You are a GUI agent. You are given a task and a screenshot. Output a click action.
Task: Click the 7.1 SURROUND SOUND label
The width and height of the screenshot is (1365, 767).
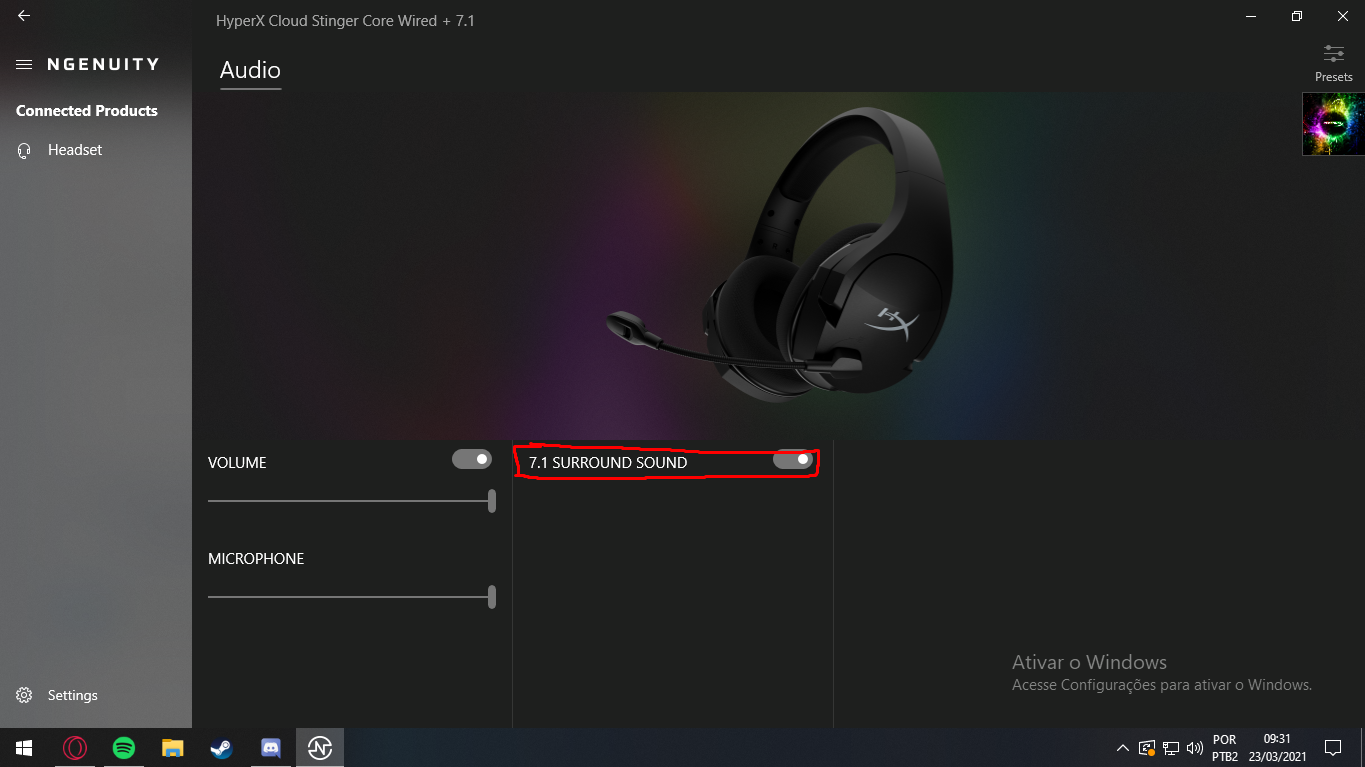pos(608,463)
